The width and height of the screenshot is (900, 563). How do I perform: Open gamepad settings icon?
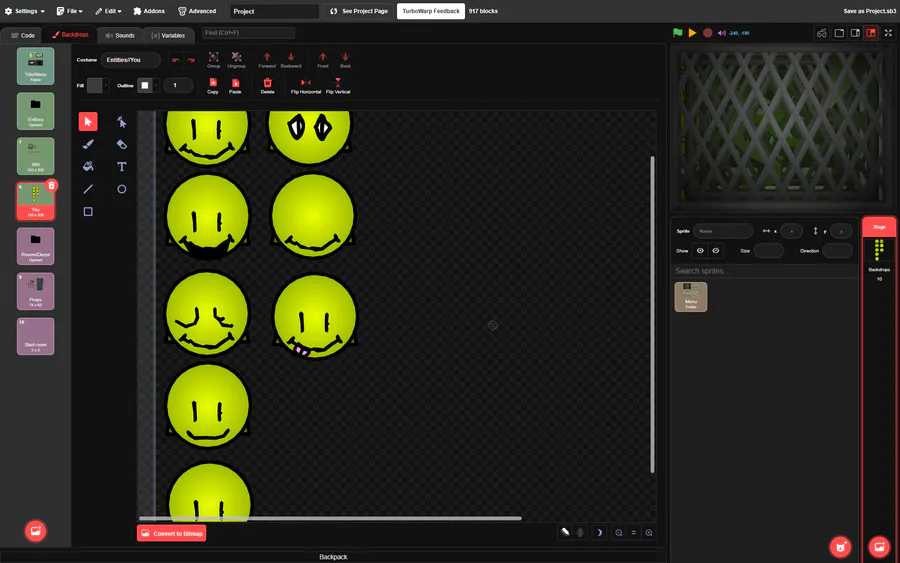coord(822,33)
